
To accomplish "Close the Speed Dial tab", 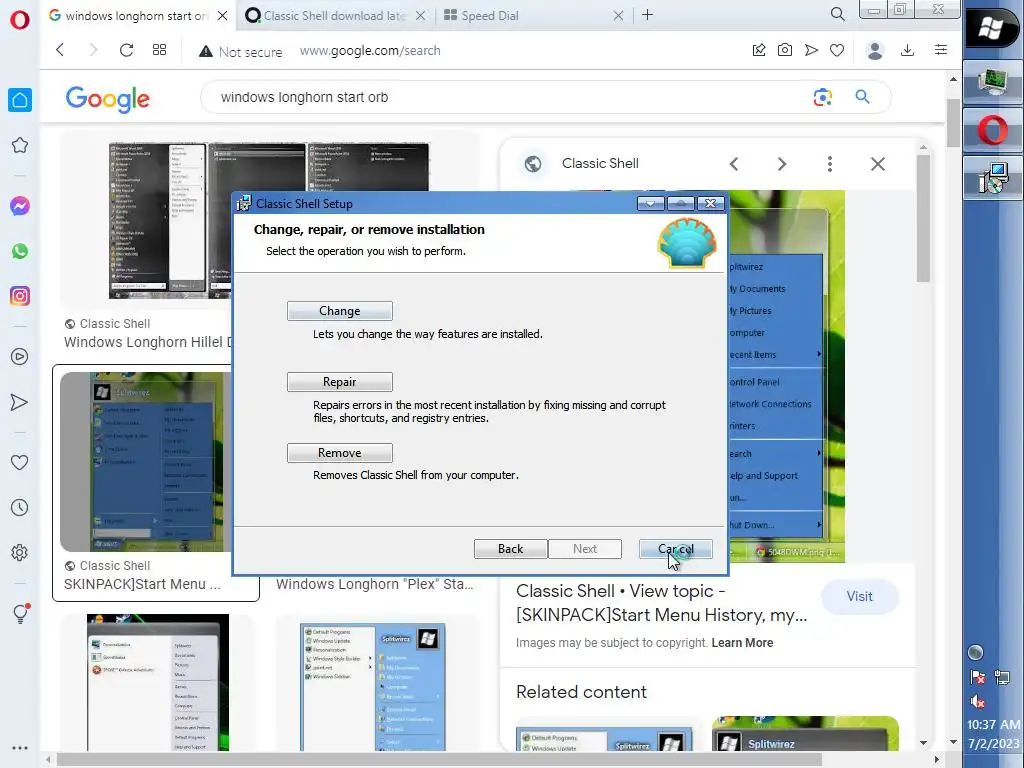I will coord(618,16).
